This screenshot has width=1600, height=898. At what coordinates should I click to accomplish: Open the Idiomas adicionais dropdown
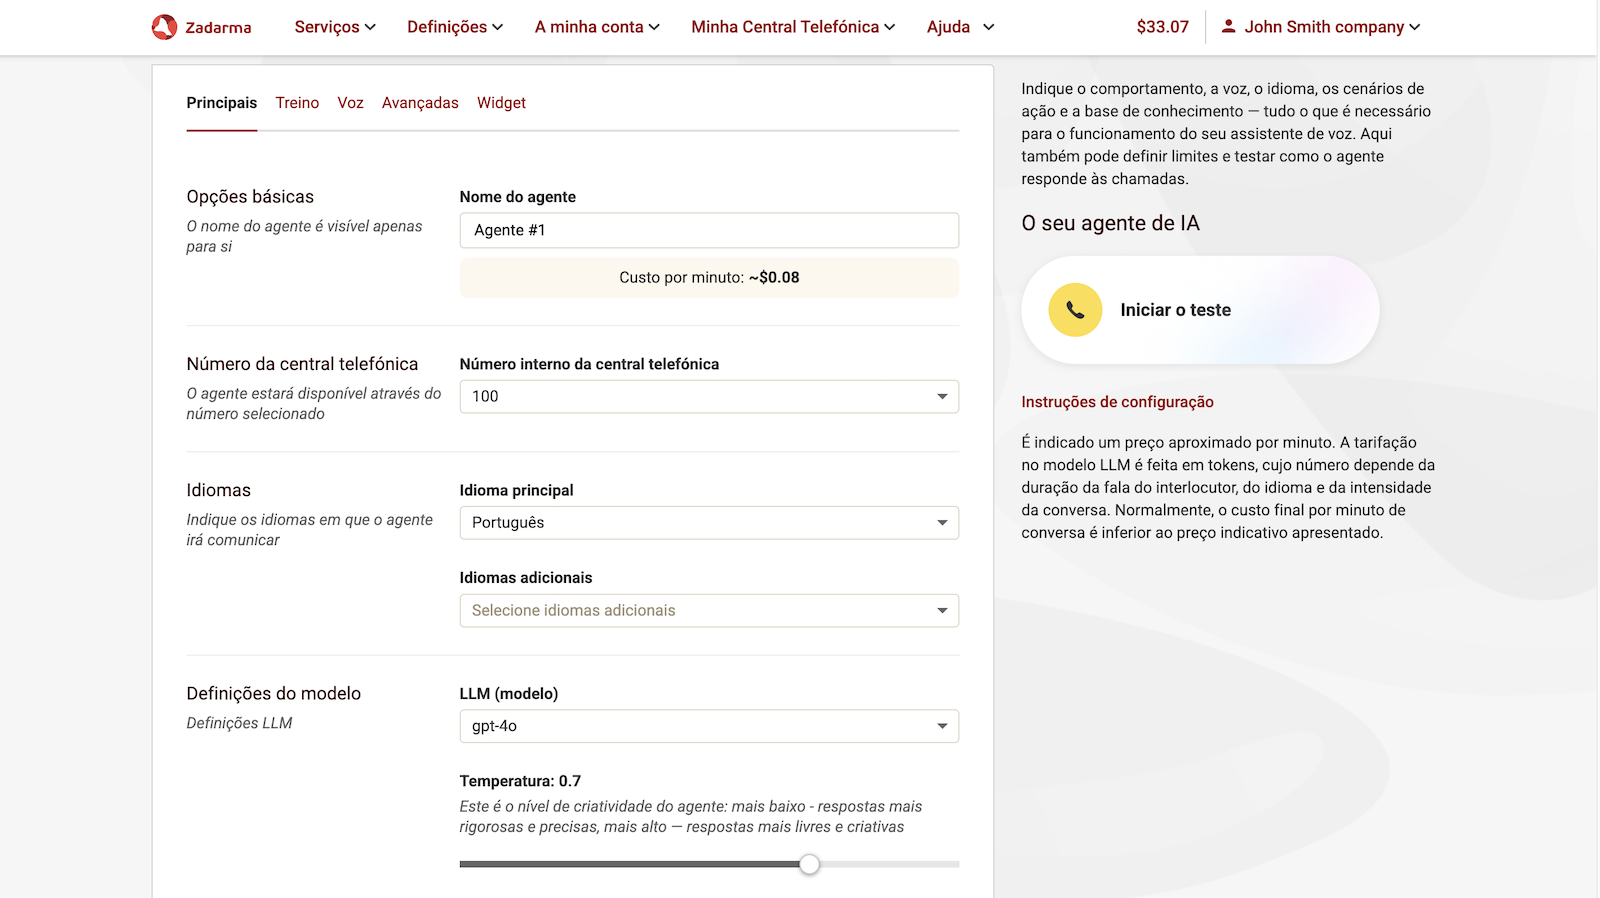tap(709, 611)
